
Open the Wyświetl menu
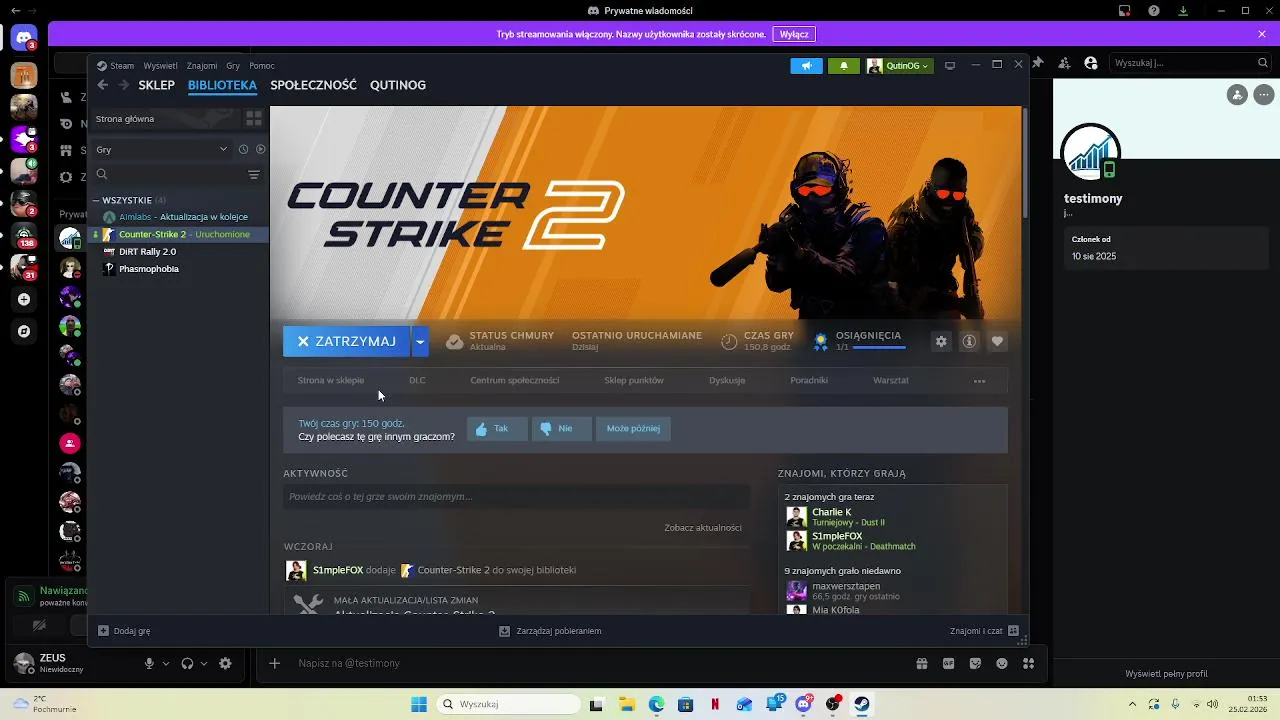tap(160, 66)
